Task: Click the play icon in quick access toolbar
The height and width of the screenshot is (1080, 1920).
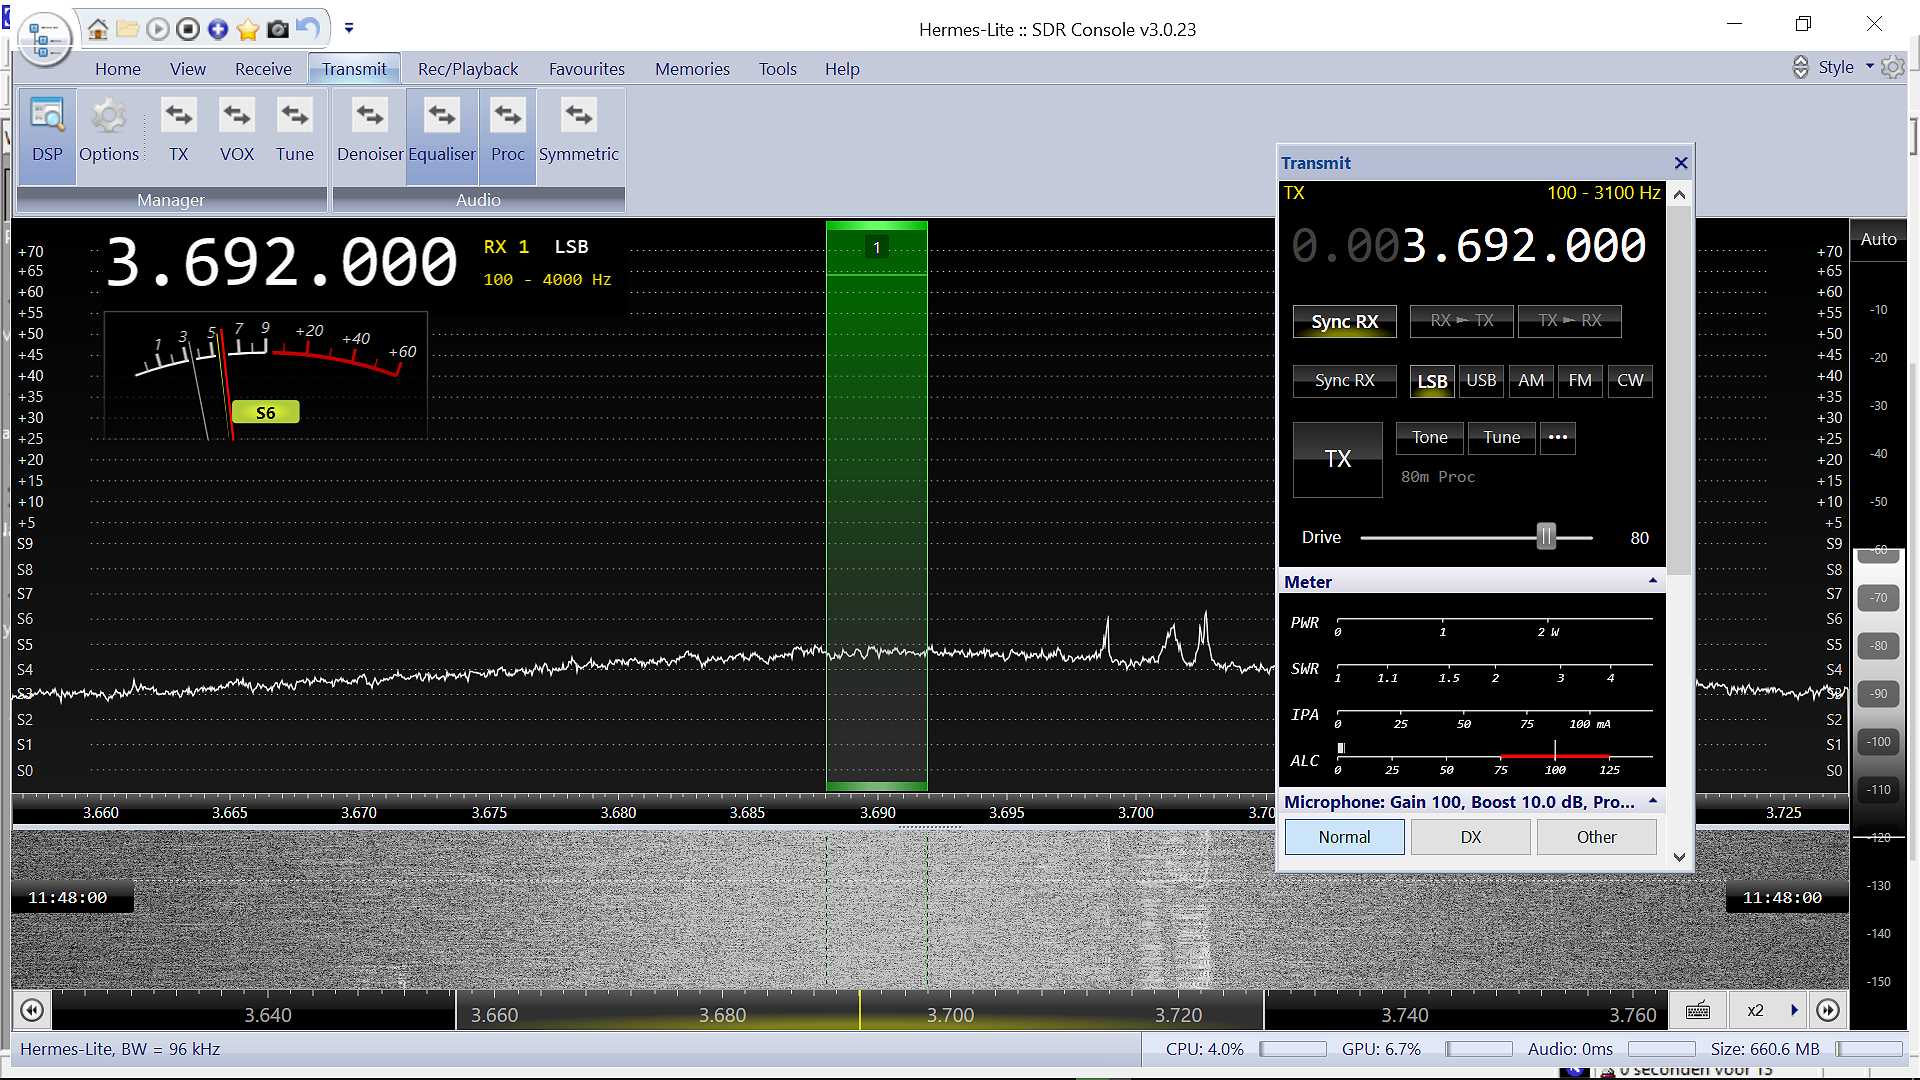Action: (158, 29)
